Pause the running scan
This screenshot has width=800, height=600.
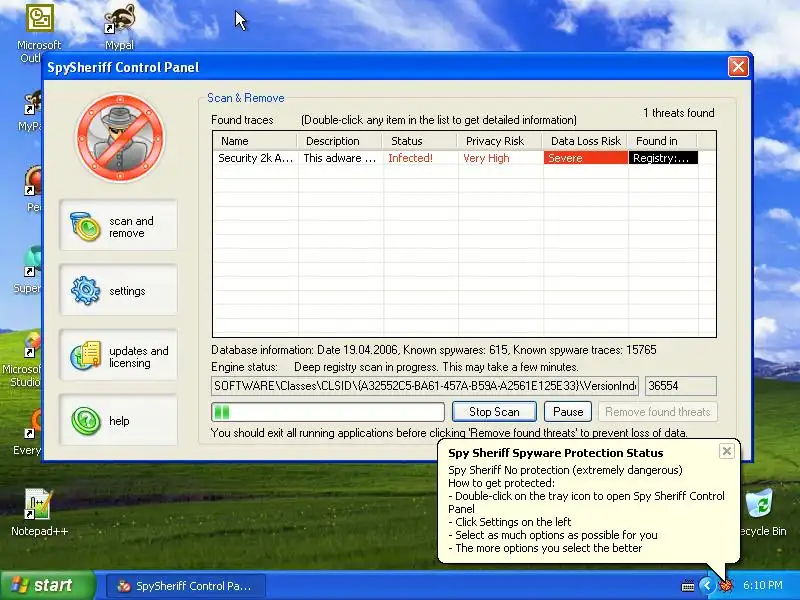point(568,412)
